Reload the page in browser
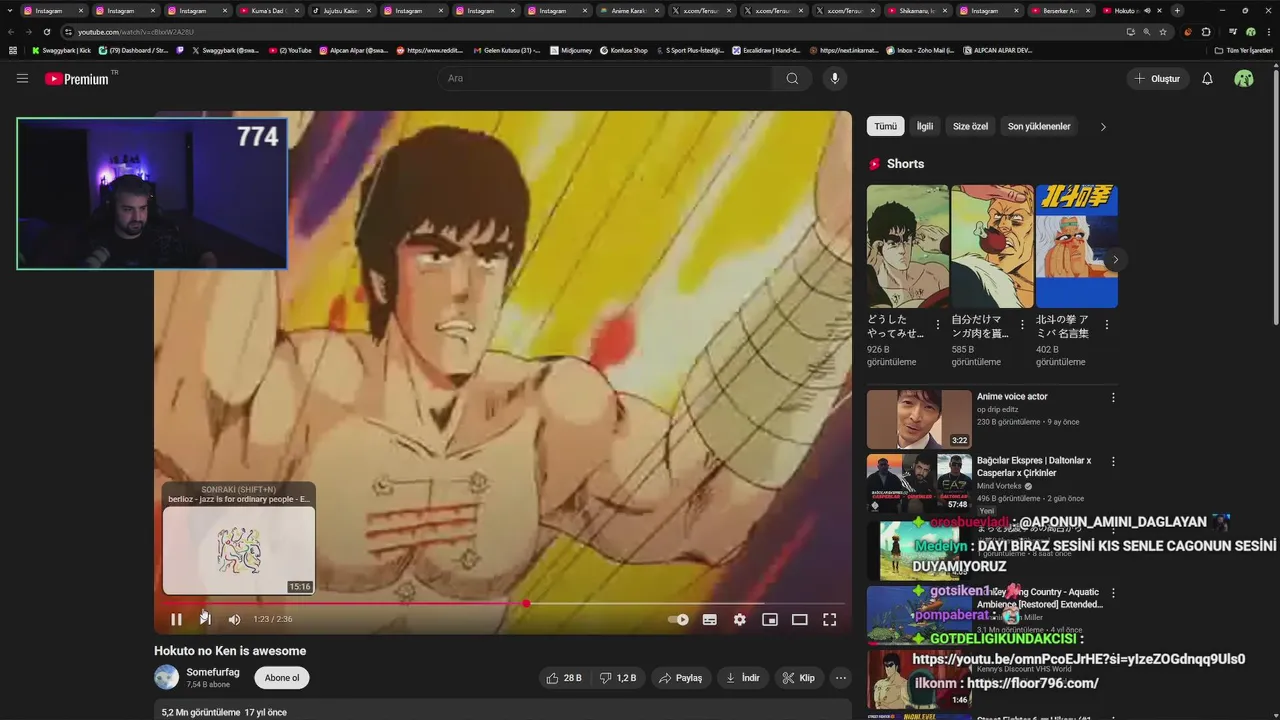This screenshot has height=720, width=1280. [x=46, y=32]
